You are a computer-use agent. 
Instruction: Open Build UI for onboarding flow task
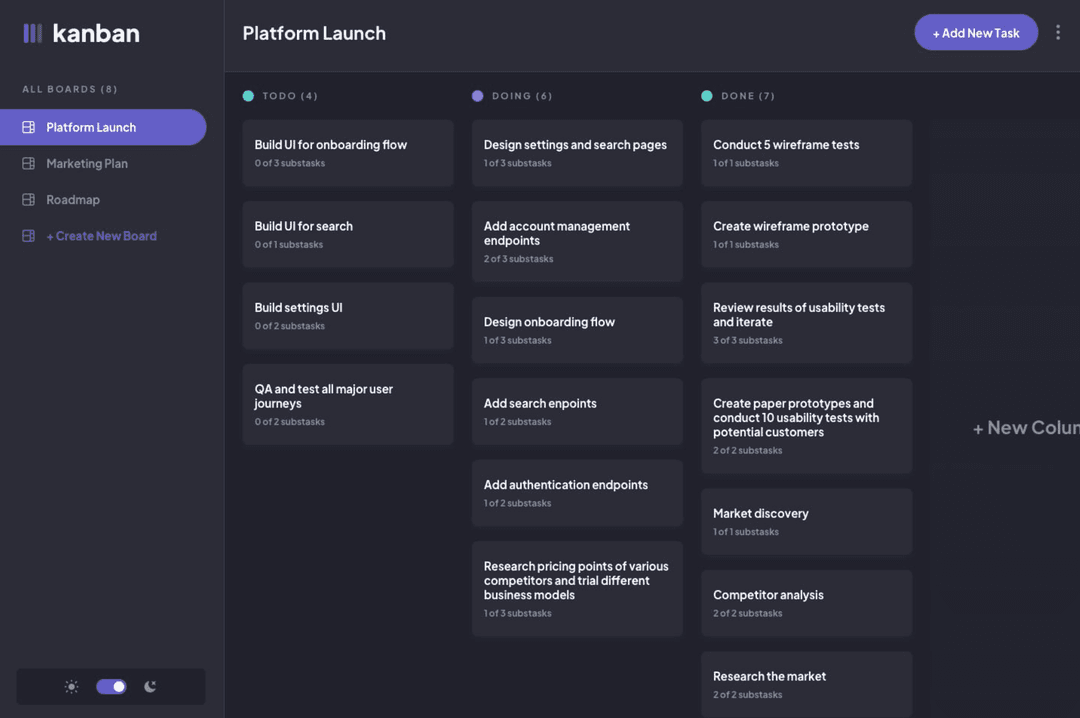point(348,153)
